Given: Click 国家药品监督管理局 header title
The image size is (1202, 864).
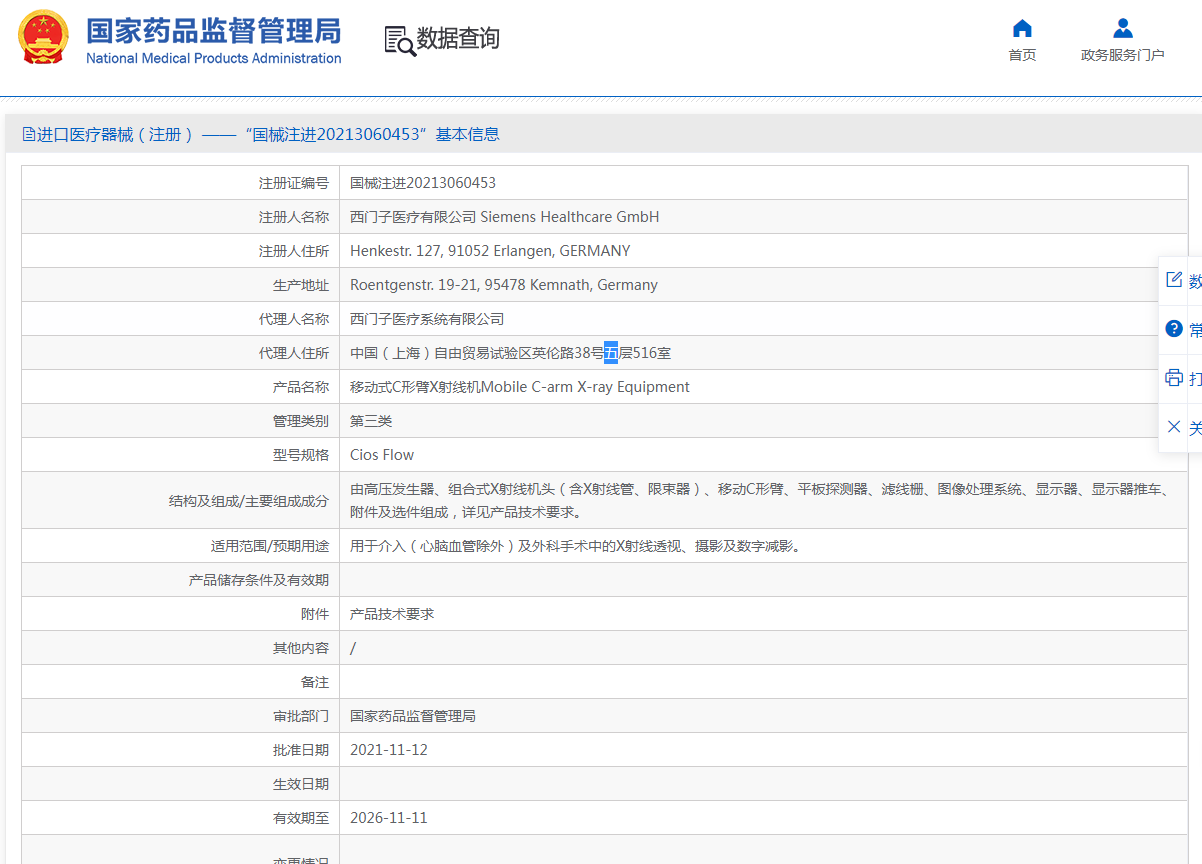Looking at the screenshot, I should pyautogui.click(x=213, y=31).
